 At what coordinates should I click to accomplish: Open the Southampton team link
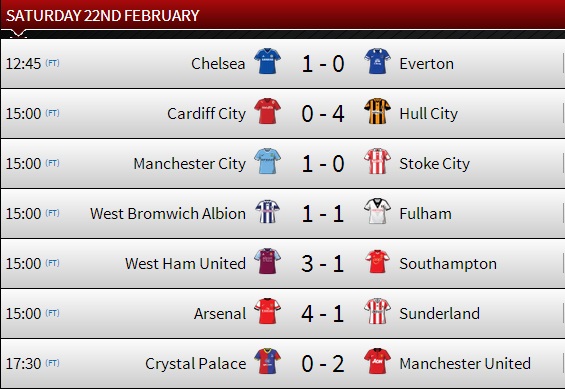pyautogui.click(x=448, y=264)
